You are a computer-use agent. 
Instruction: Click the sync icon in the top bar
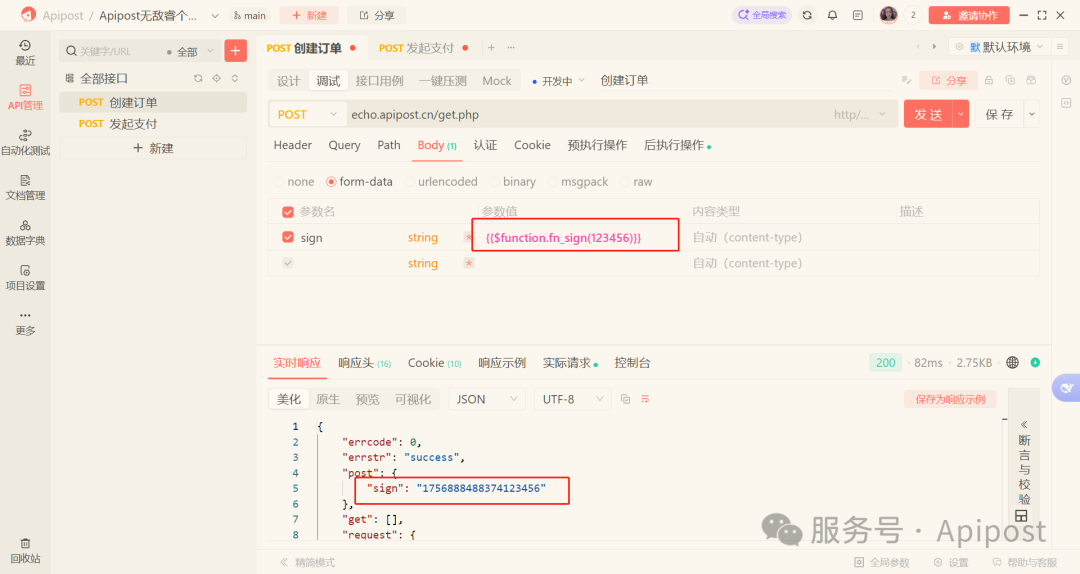tap(807, 15)
